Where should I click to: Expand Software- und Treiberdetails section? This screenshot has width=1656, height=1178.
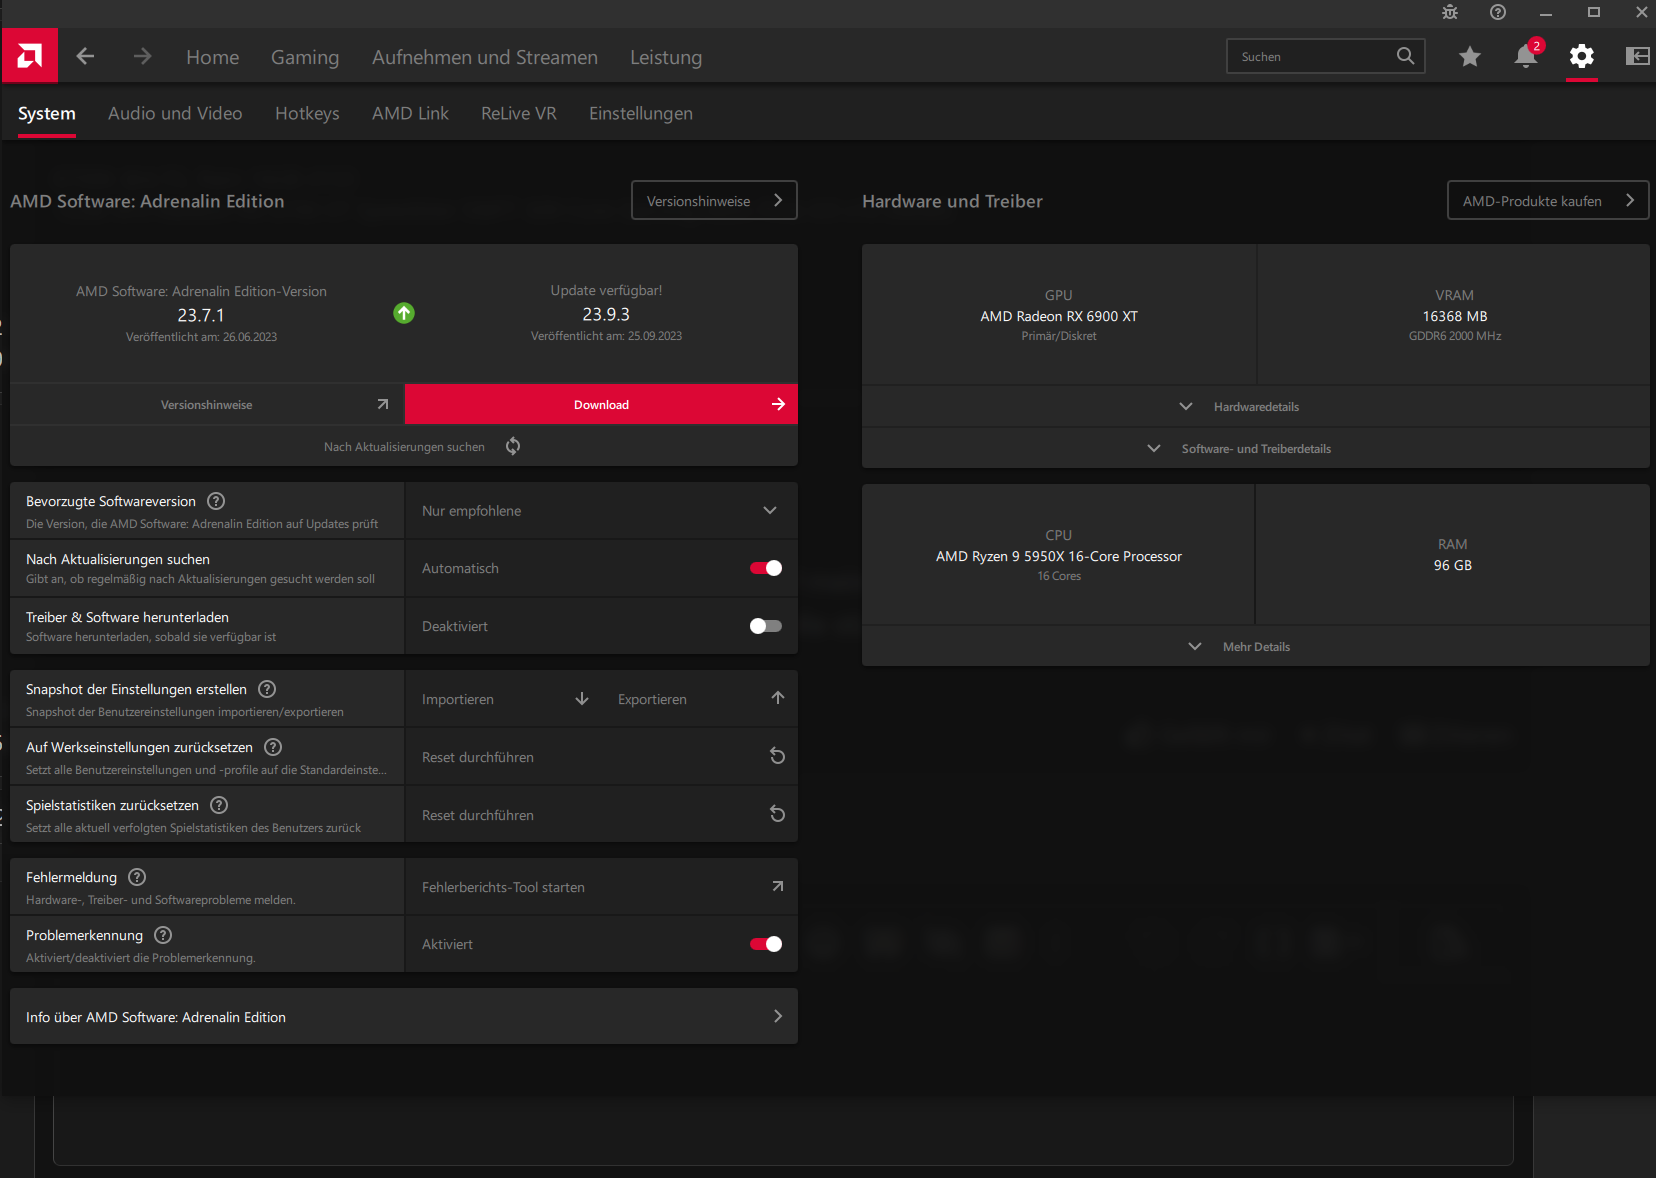1256,449
